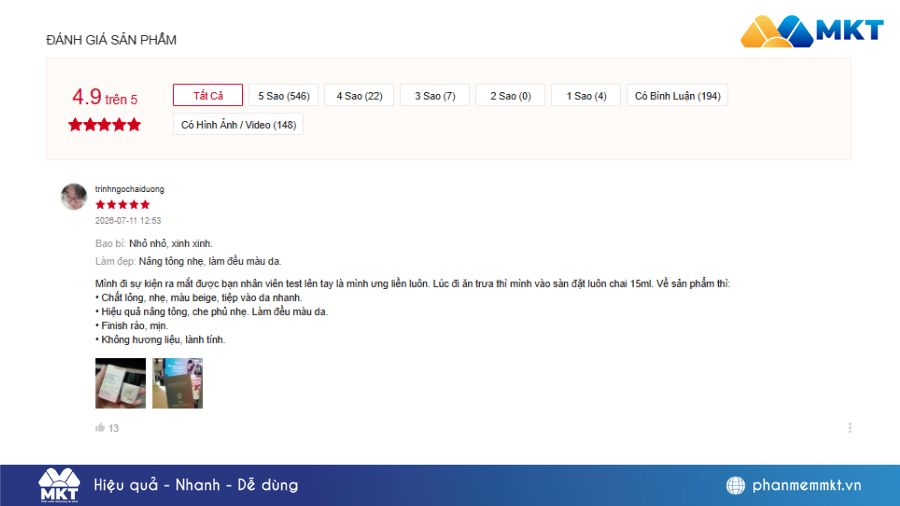900x506 pixels.
Task: Open username trinhngochaiduong profile
Action: pyautogui.click(x=130, y=189)
